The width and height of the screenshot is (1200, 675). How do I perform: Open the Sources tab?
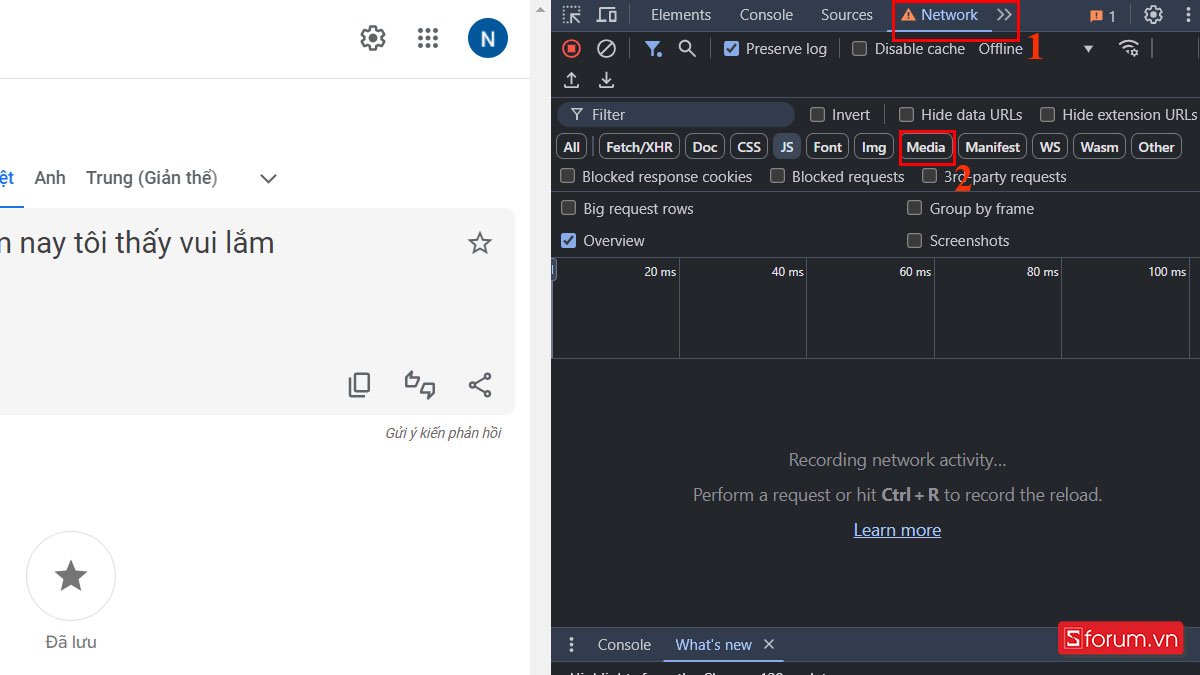[x=846, y=15]
